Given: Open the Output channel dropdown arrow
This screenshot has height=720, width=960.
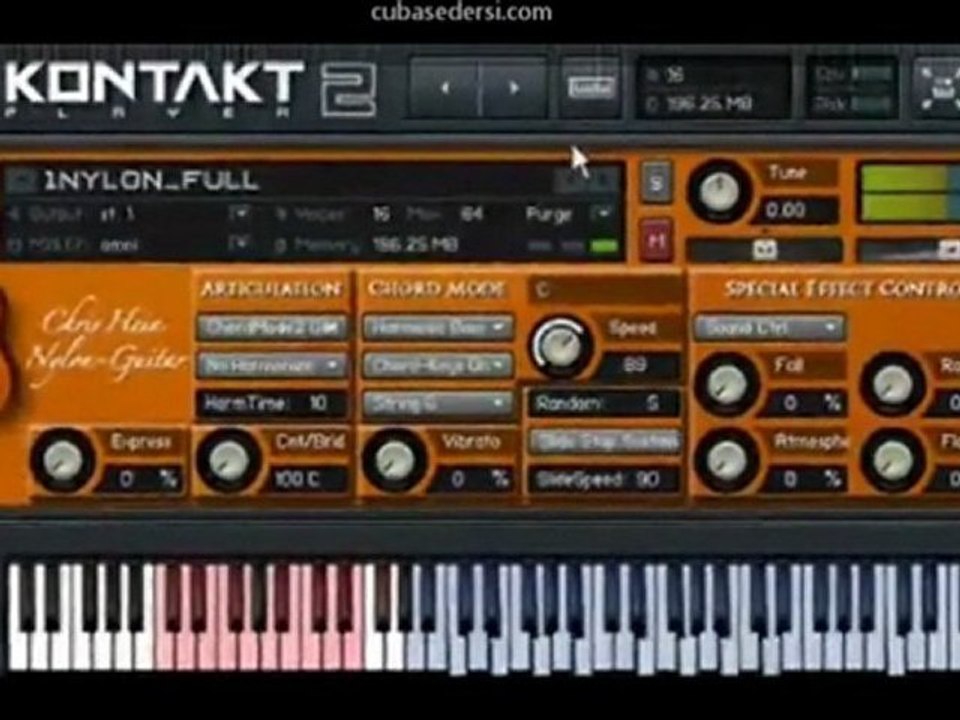Looking at the screenshot, I should coord(239,213).
